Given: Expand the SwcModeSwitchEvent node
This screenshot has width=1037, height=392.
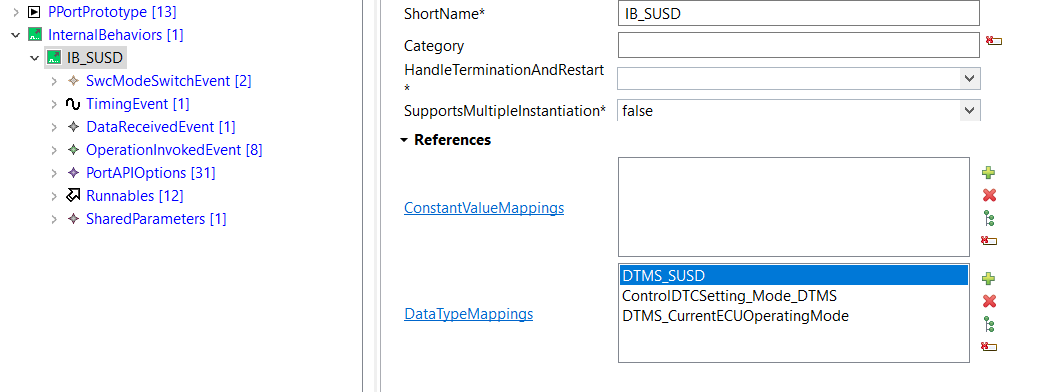Looking at the screenshot, I should point(54,81).
